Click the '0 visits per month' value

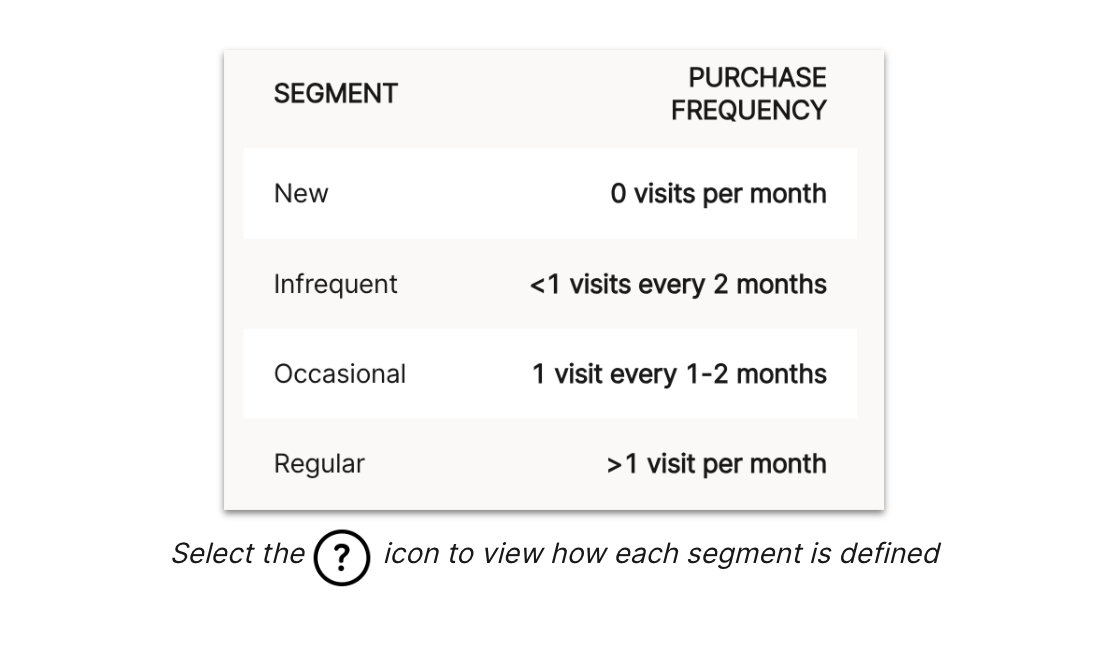tap(718, 193)
